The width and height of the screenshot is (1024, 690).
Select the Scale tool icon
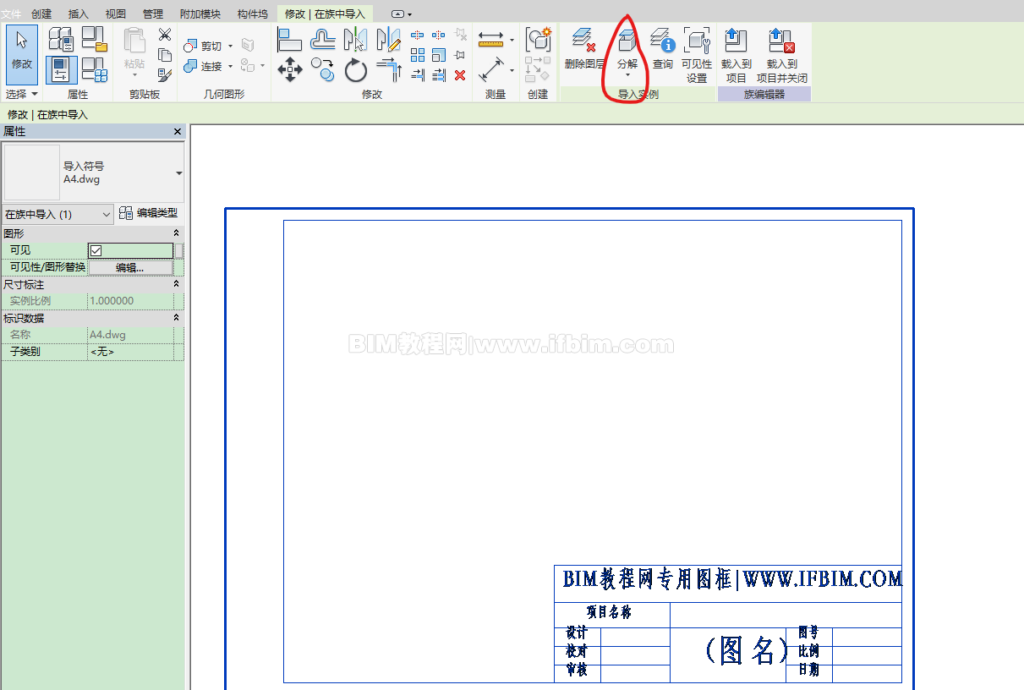point(439,55)
